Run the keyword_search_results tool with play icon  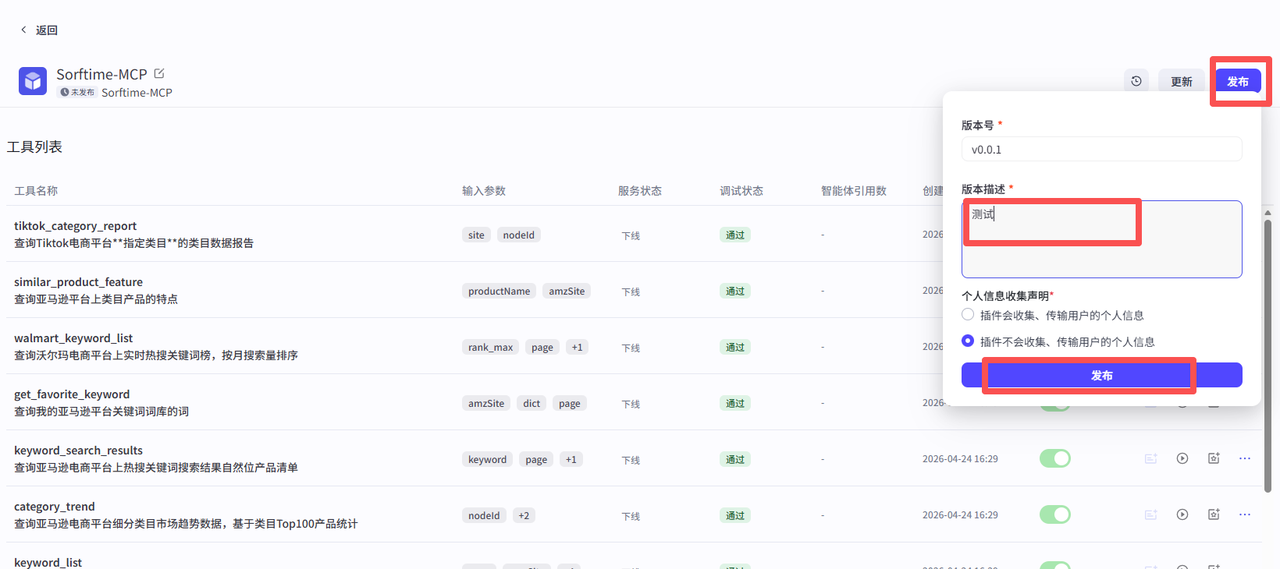coord(1183,458)
